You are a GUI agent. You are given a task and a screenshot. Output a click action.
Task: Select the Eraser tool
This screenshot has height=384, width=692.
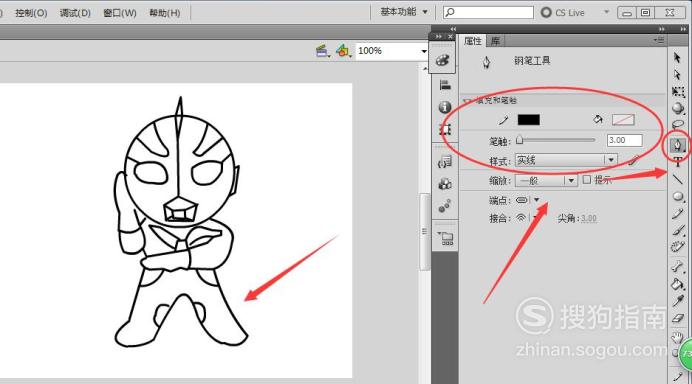(x=678, y=318)
